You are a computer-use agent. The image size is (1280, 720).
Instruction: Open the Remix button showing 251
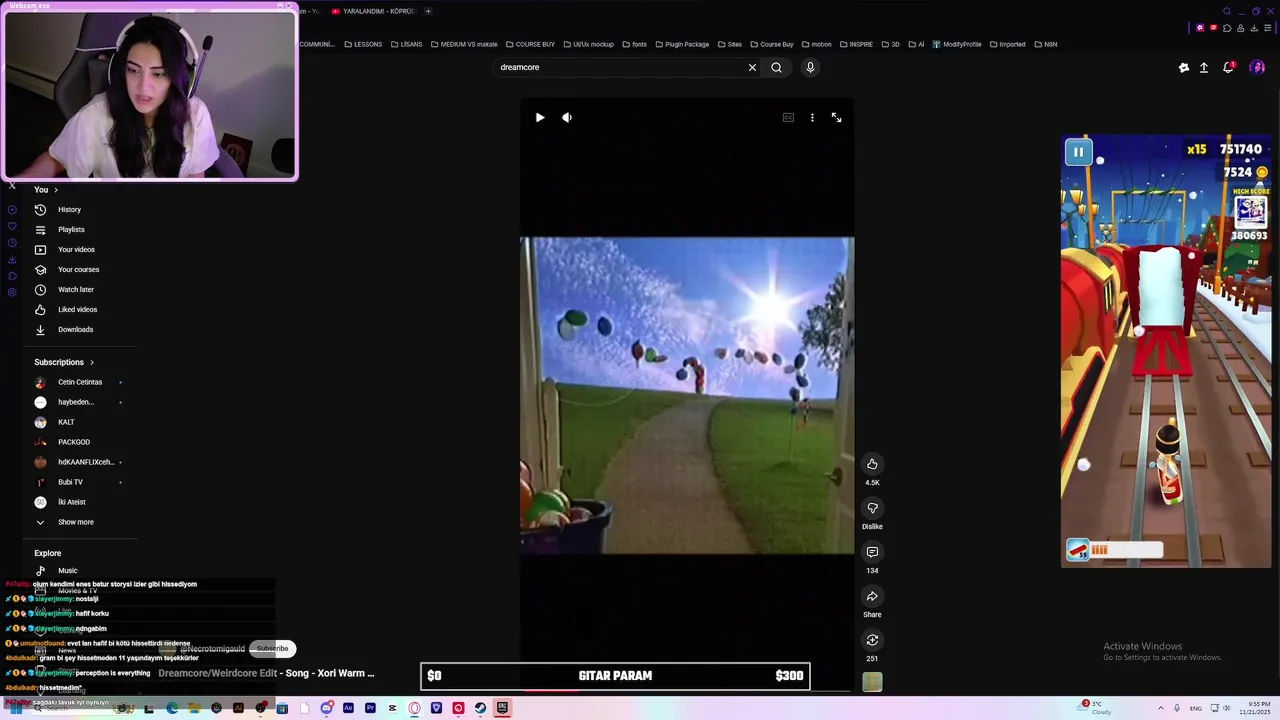coord(872,640)
